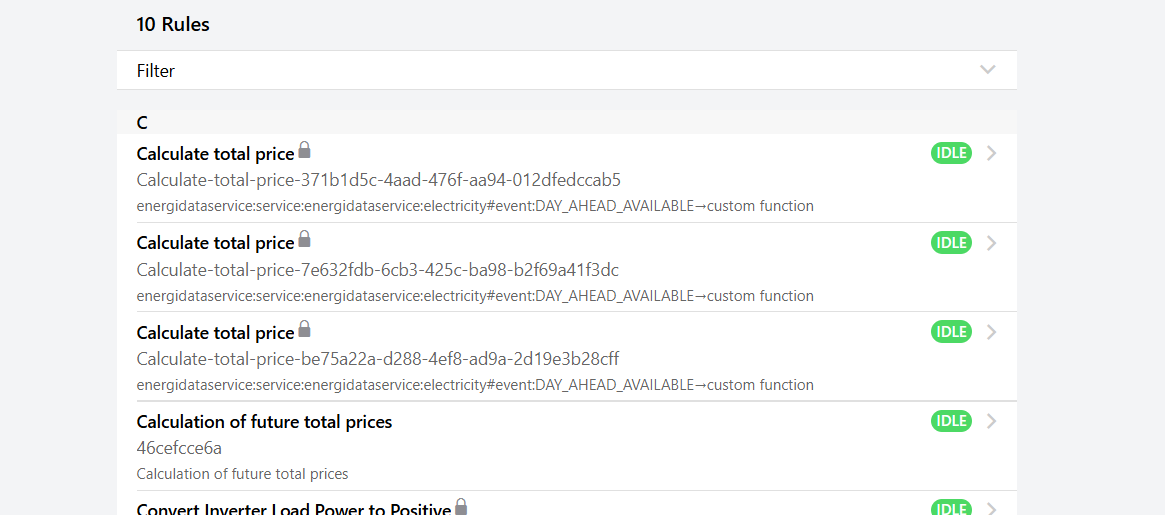Open Convert Inverter Load Power to Positive rule
Image resolution: width=1165 pixels, height=515 pixels.
click(293, 509)
